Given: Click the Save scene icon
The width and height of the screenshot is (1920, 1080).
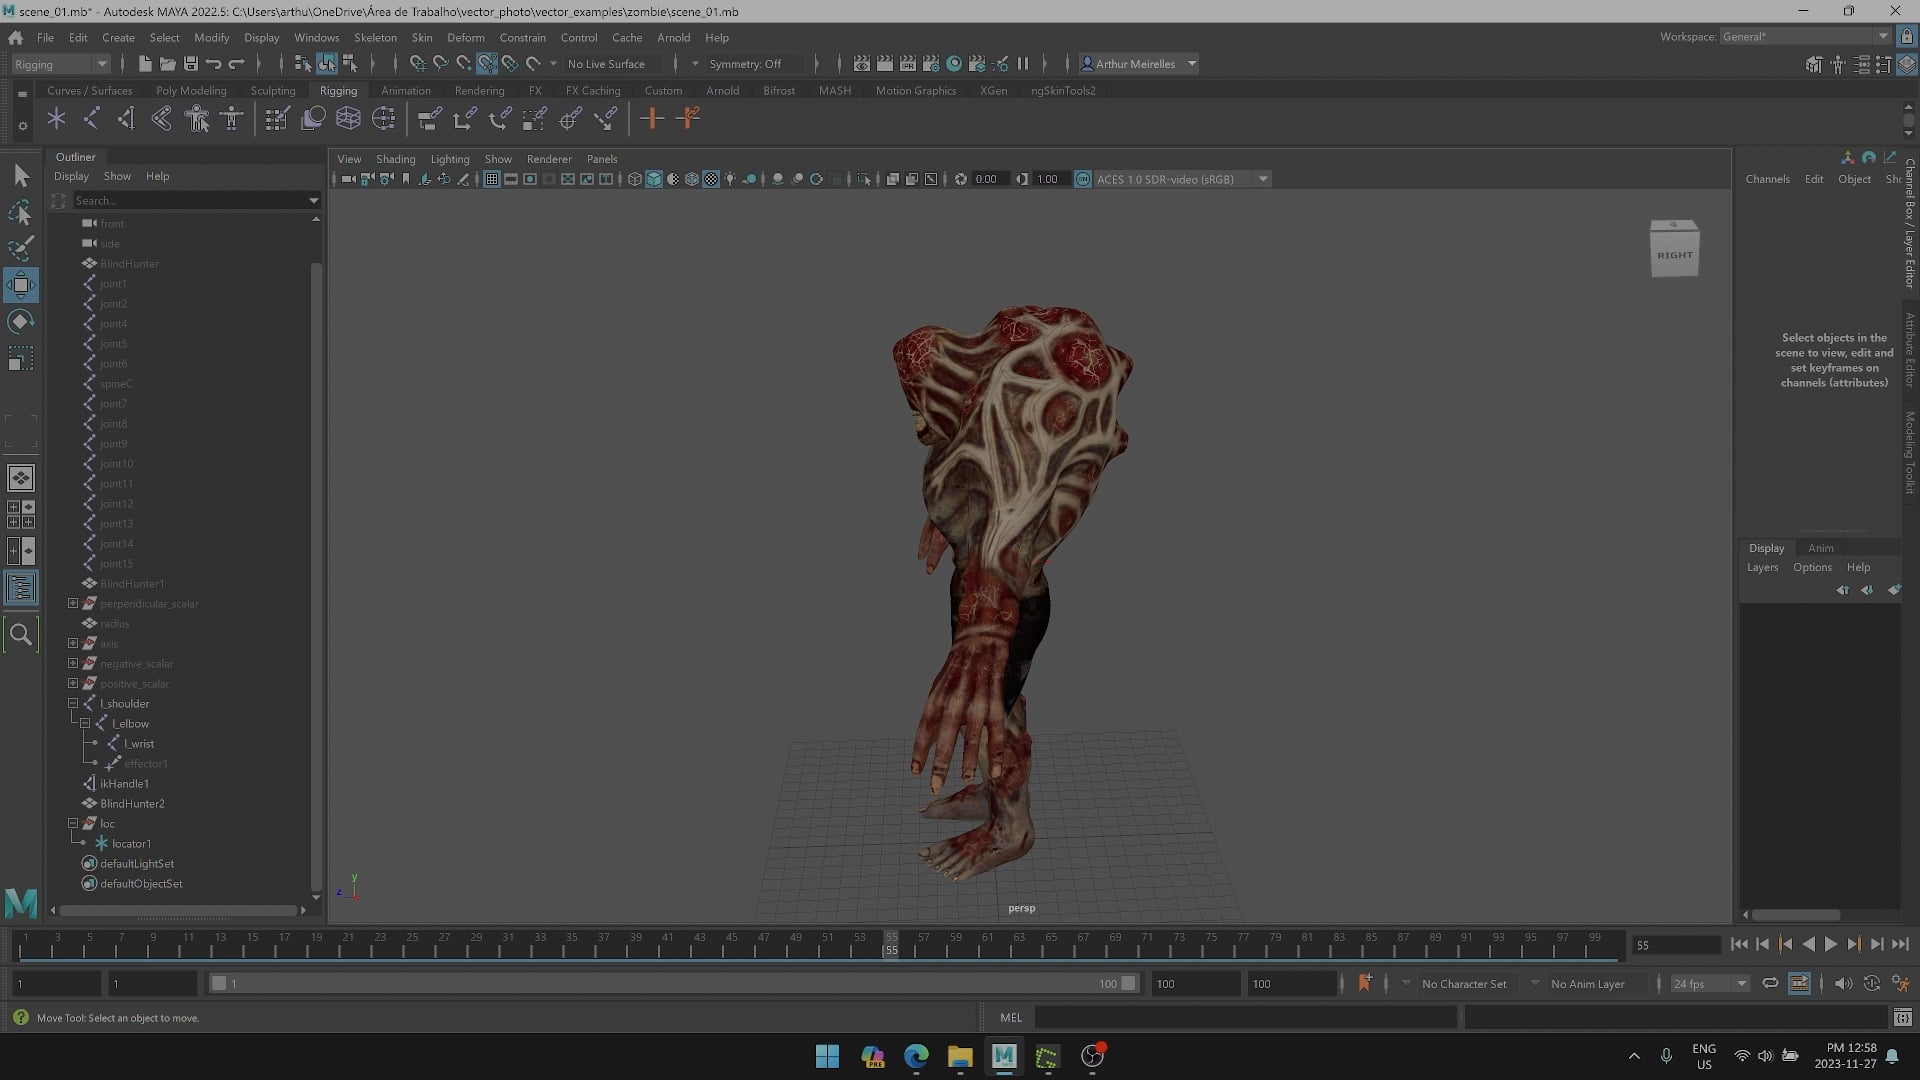Looking at the screenshot, I should point(190,64).
